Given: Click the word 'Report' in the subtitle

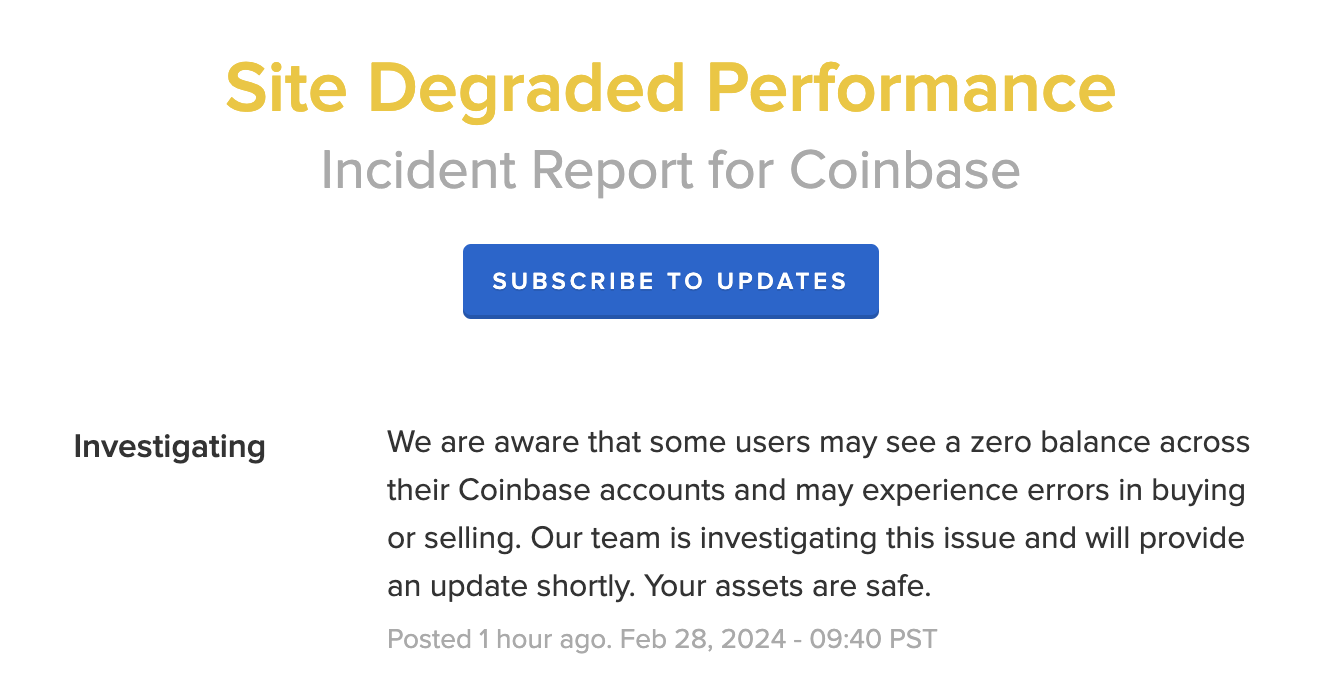Looking at the screenshot, I should (x=608, y=170).
